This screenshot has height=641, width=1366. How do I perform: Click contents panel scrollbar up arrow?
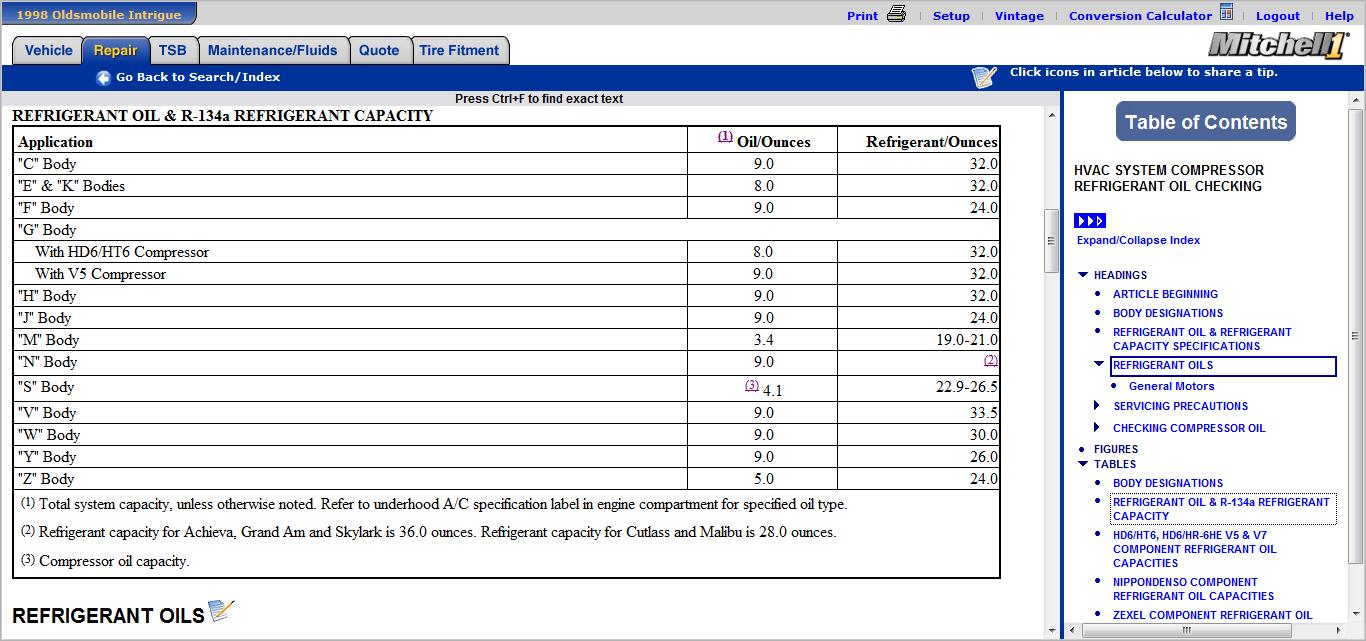(1356, 101)
